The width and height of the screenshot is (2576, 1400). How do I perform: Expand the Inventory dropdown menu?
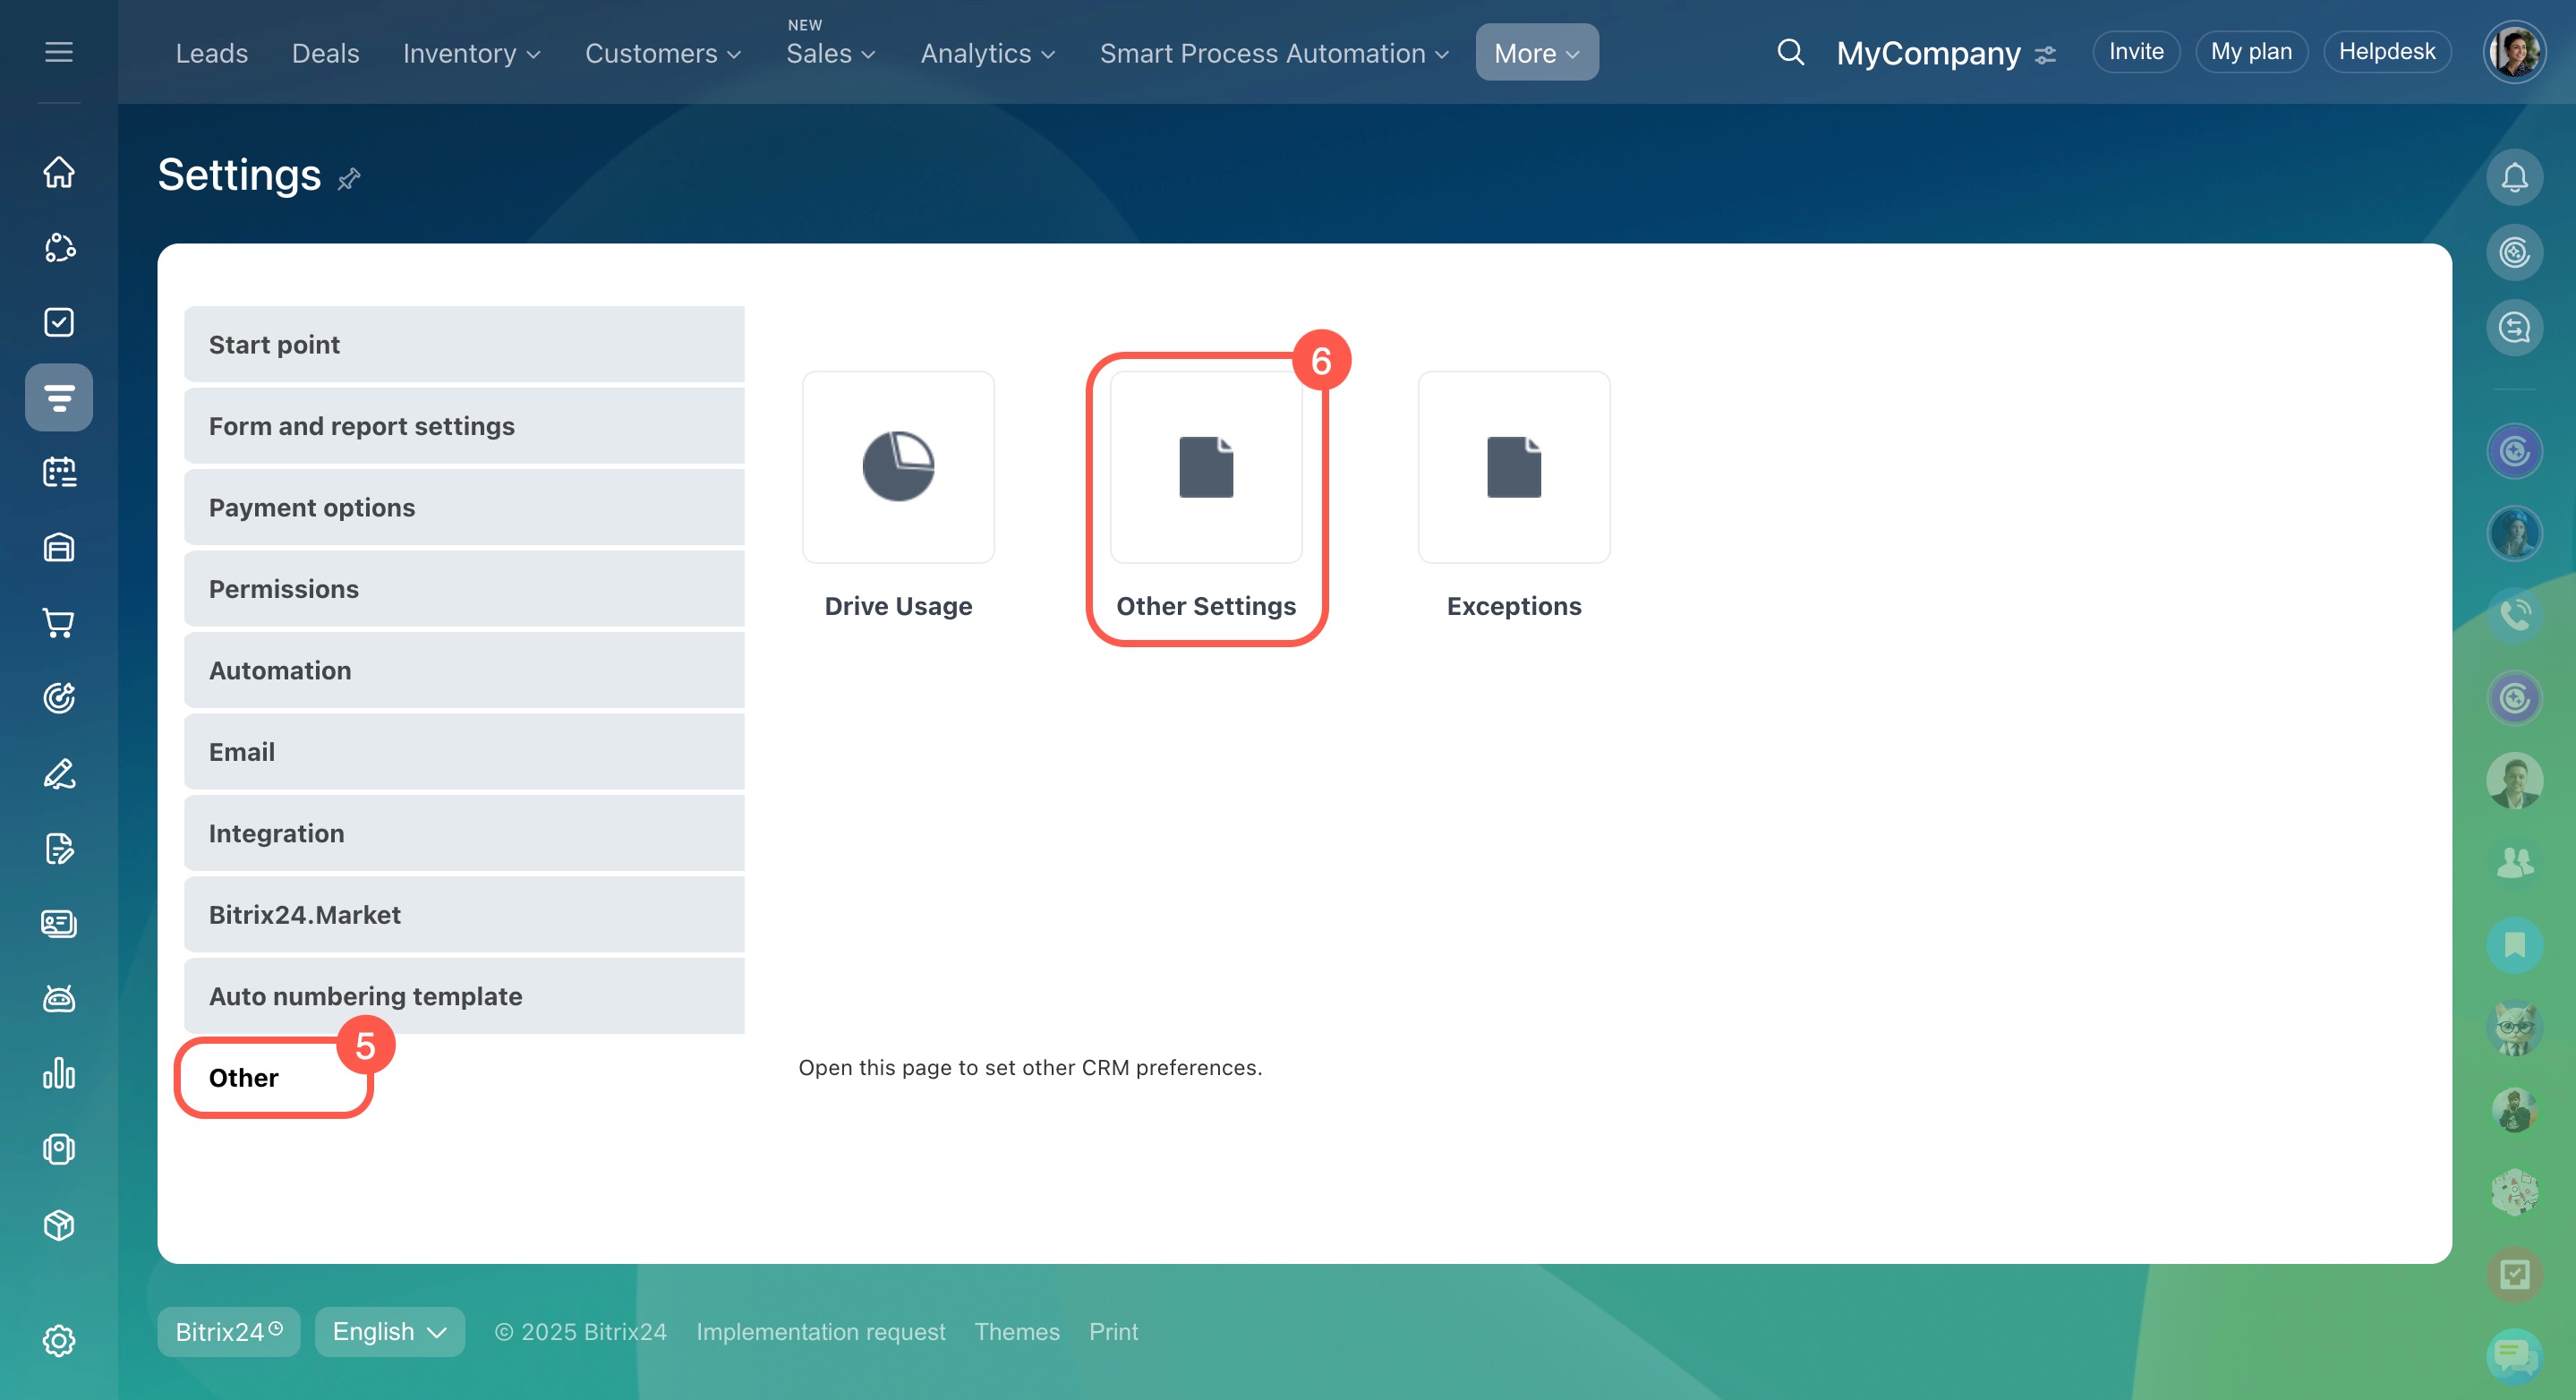pyautogui.click(x=471, y=53)
